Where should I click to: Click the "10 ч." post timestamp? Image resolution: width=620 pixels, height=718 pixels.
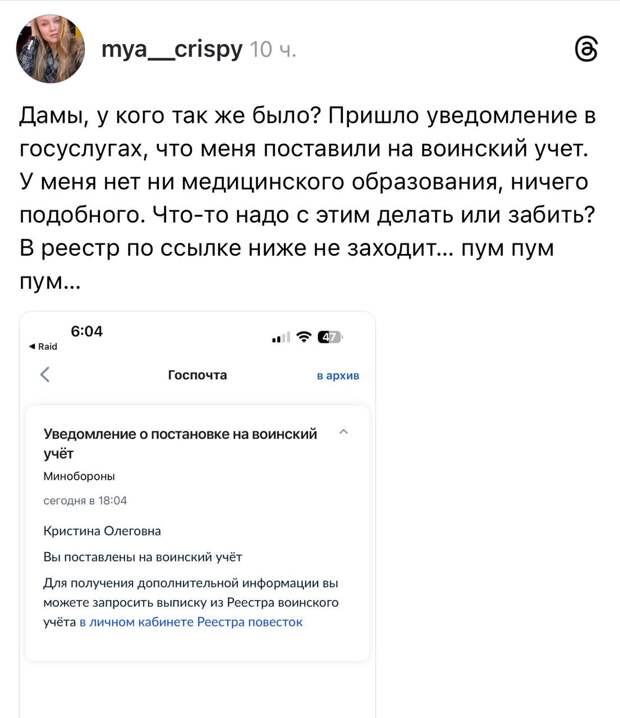[x=272, y=49]
